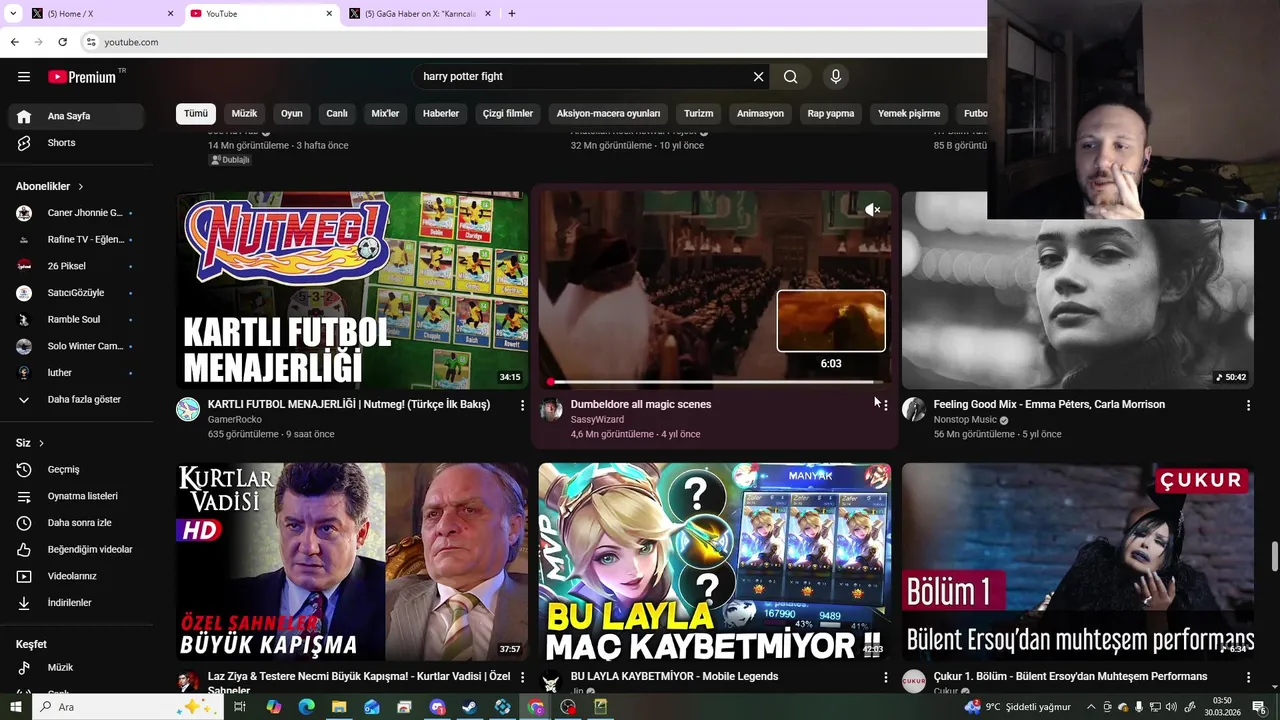
Task: Open Oynatma listeleri in sidebar
Action: click(x=77, y=496)
